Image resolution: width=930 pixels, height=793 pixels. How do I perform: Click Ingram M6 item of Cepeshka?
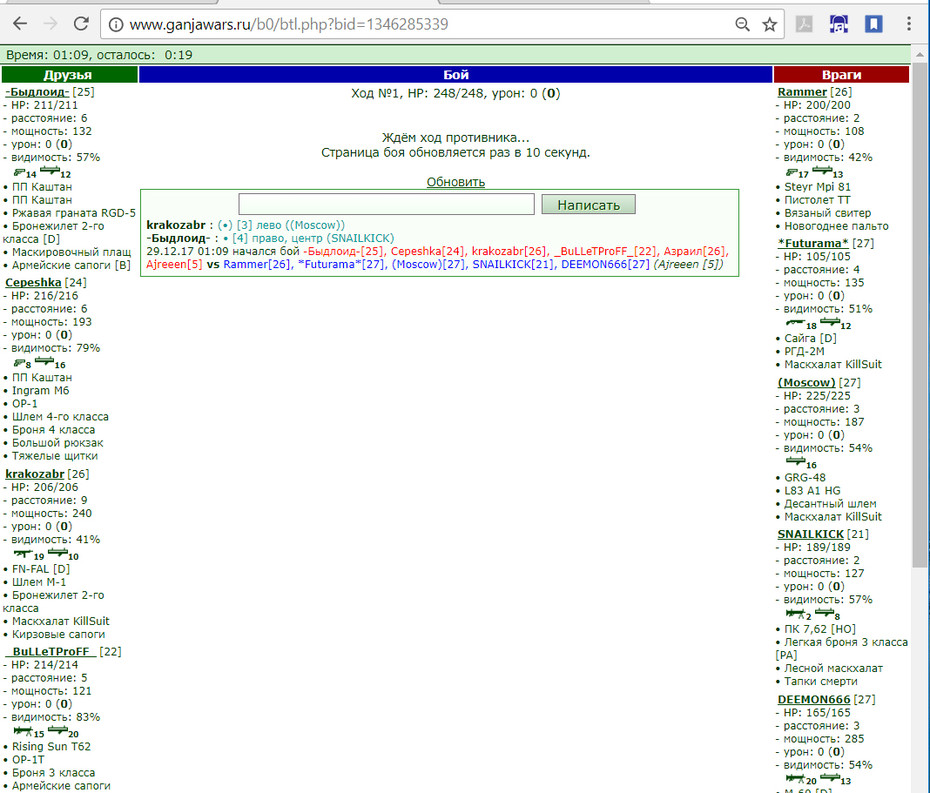coord(40,390)
